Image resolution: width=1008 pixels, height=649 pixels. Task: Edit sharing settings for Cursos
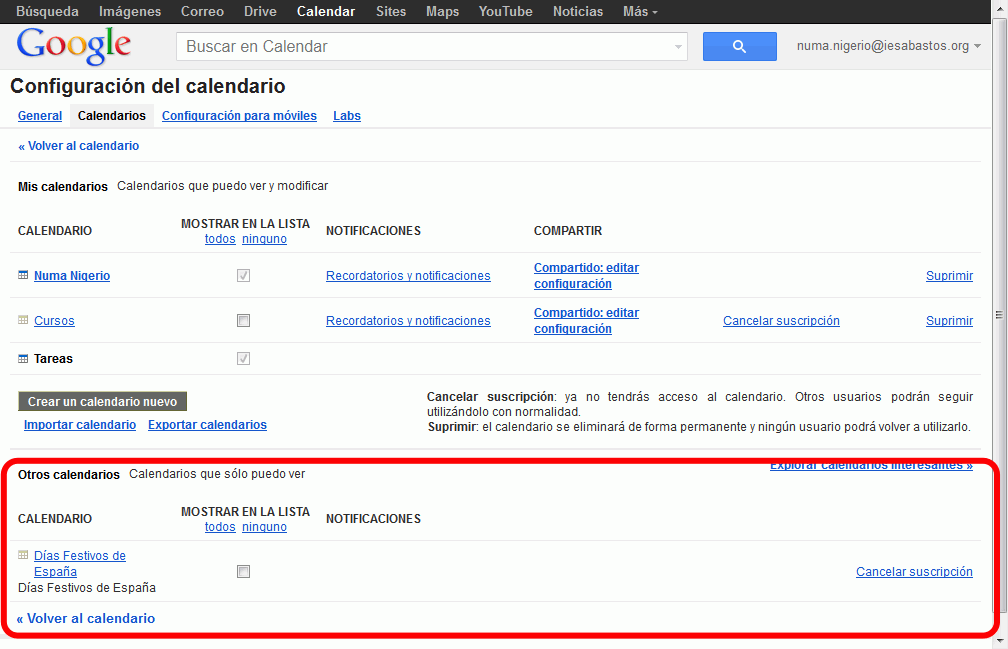[x=586, y=321]
